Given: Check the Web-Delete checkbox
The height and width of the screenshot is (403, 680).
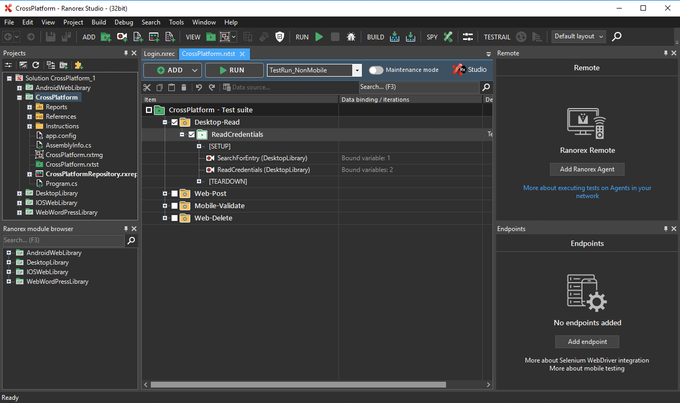Looking at the screenshot, I should pos(174,218).
